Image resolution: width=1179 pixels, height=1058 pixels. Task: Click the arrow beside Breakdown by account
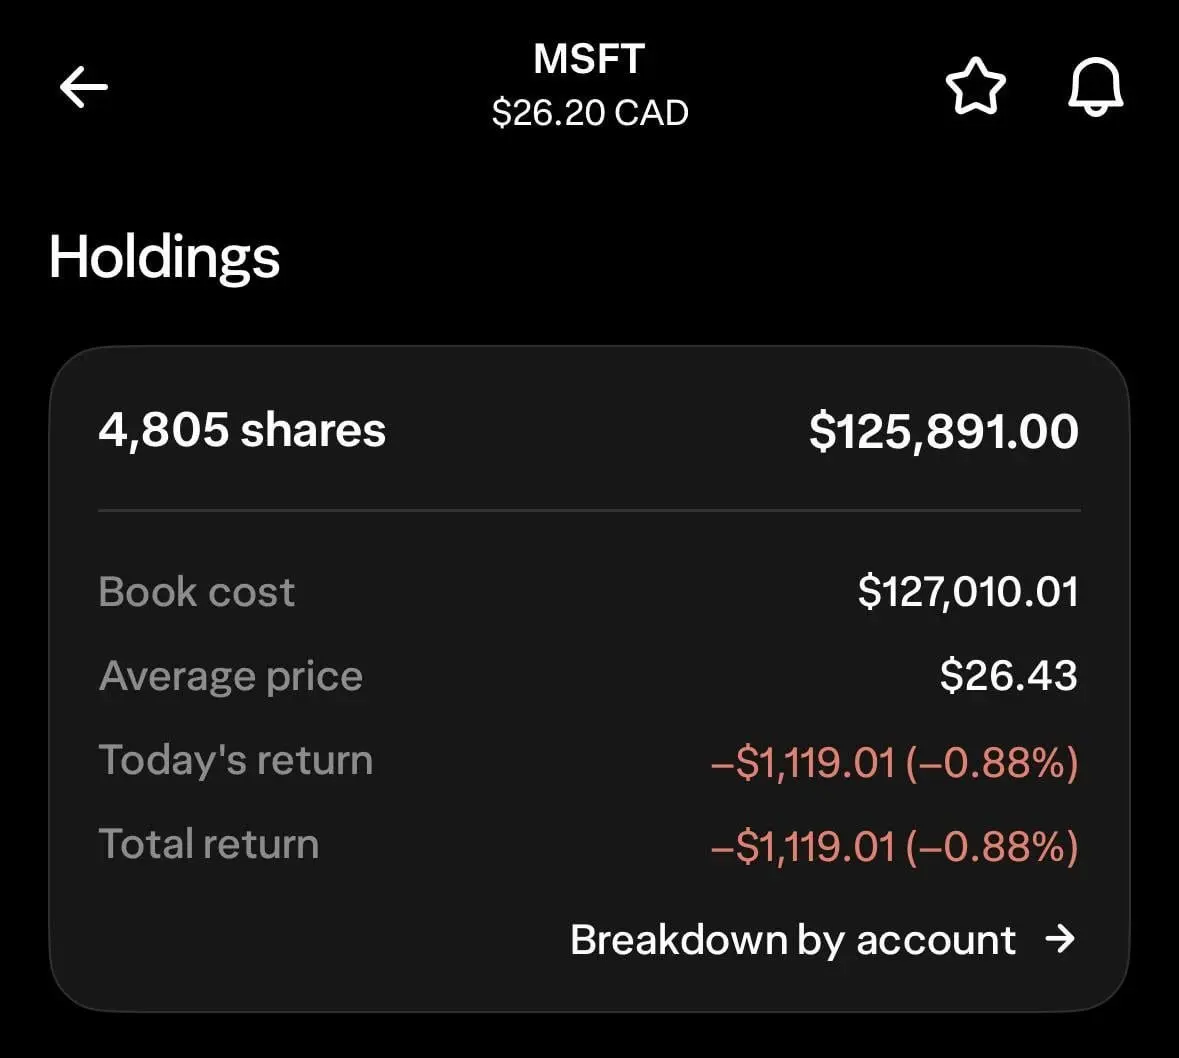1060,939
